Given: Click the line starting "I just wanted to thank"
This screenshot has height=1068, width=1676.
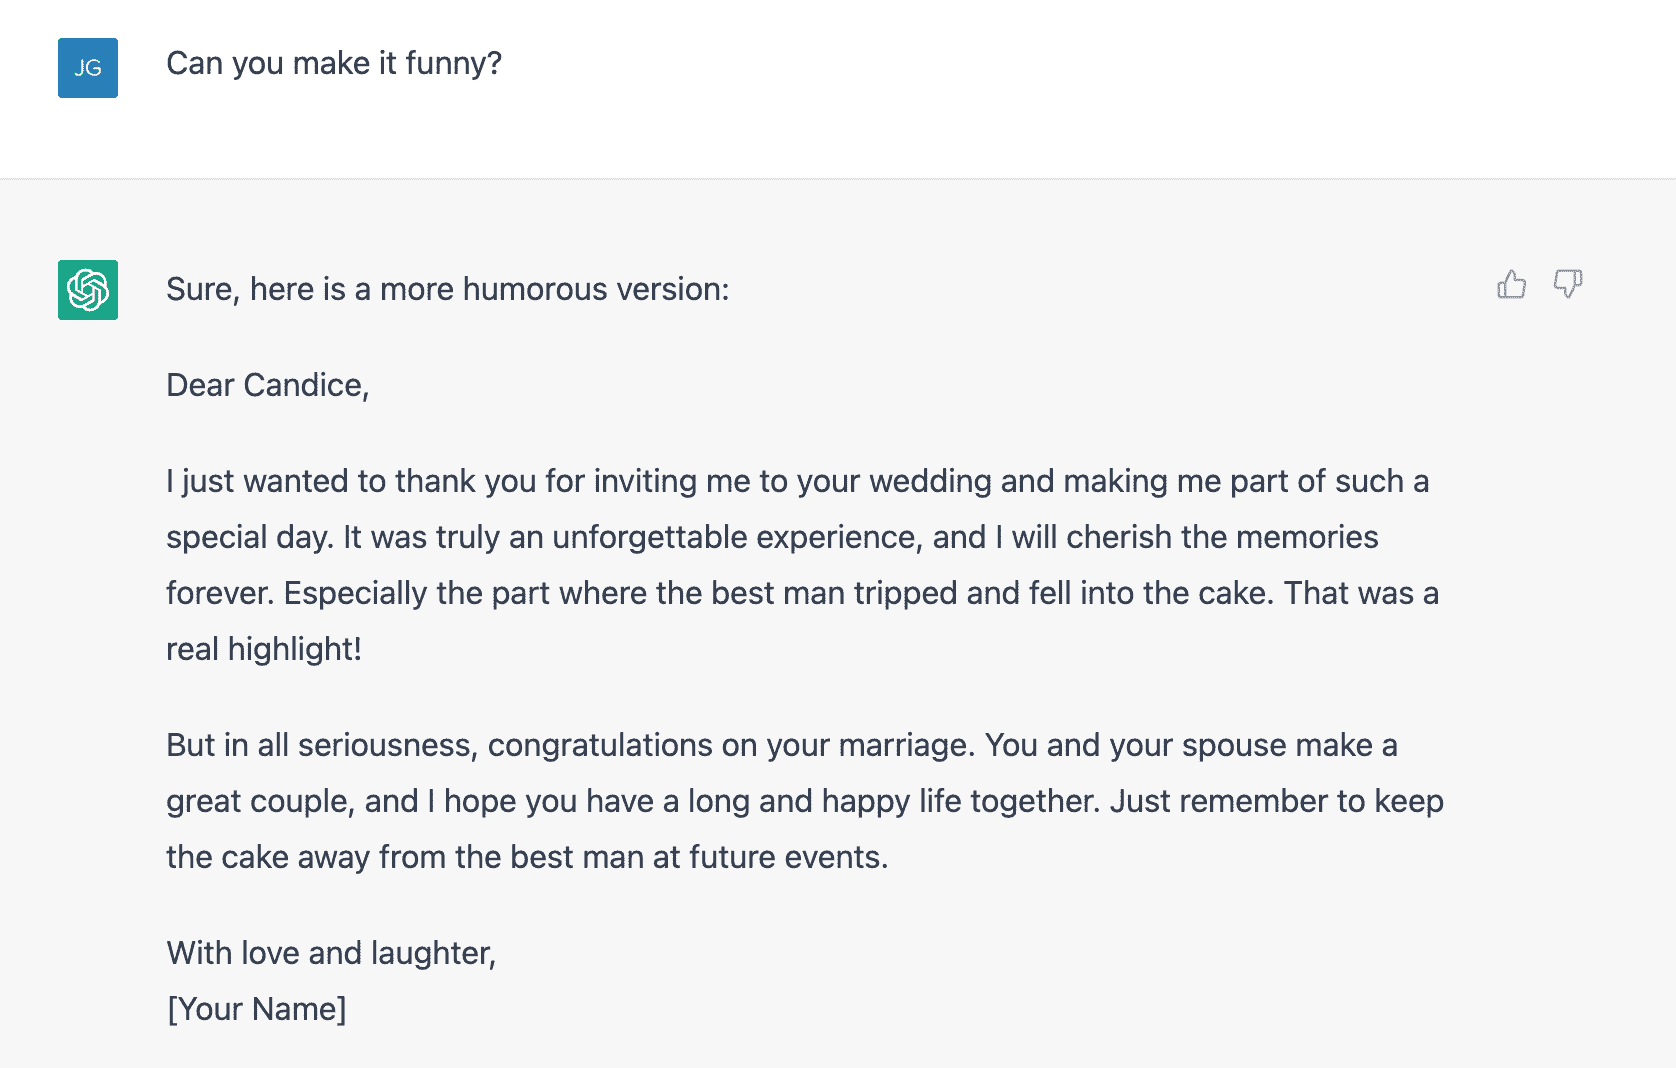Looking at the screenshot, I should [798, 481].
